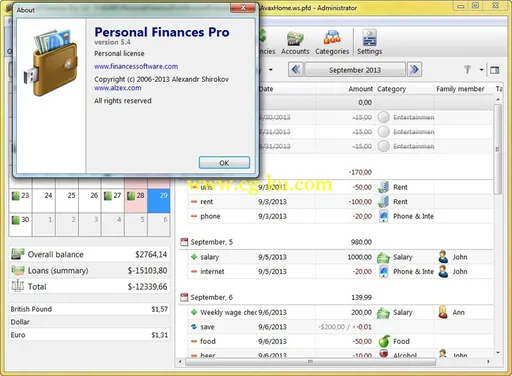Viewport: 512px width, 376px height.
Task: Open the Categories toolbar button
Action: coord(332,43)
